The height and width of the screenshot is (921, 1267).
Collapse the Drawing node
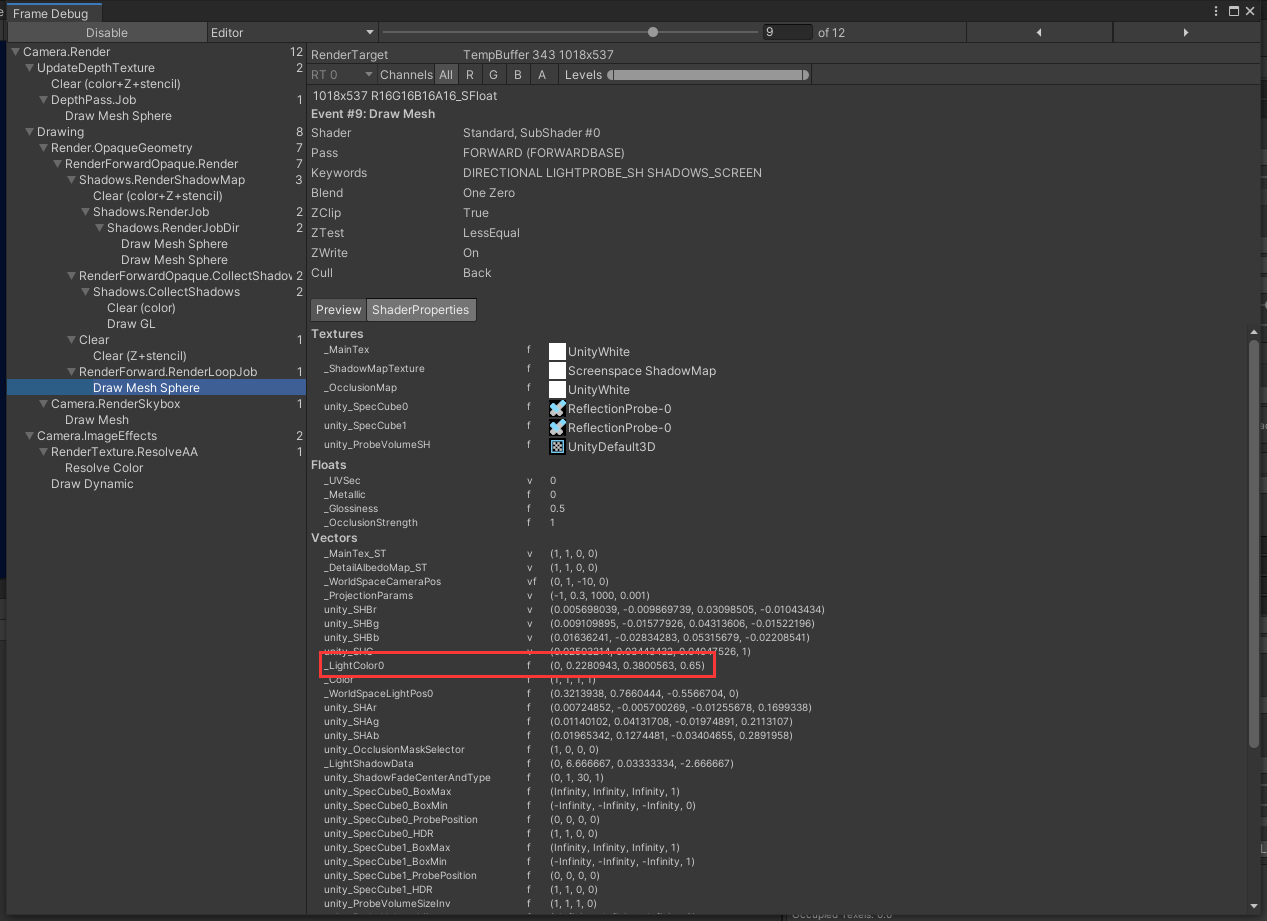pyautogui.click(x=29, y=132)
